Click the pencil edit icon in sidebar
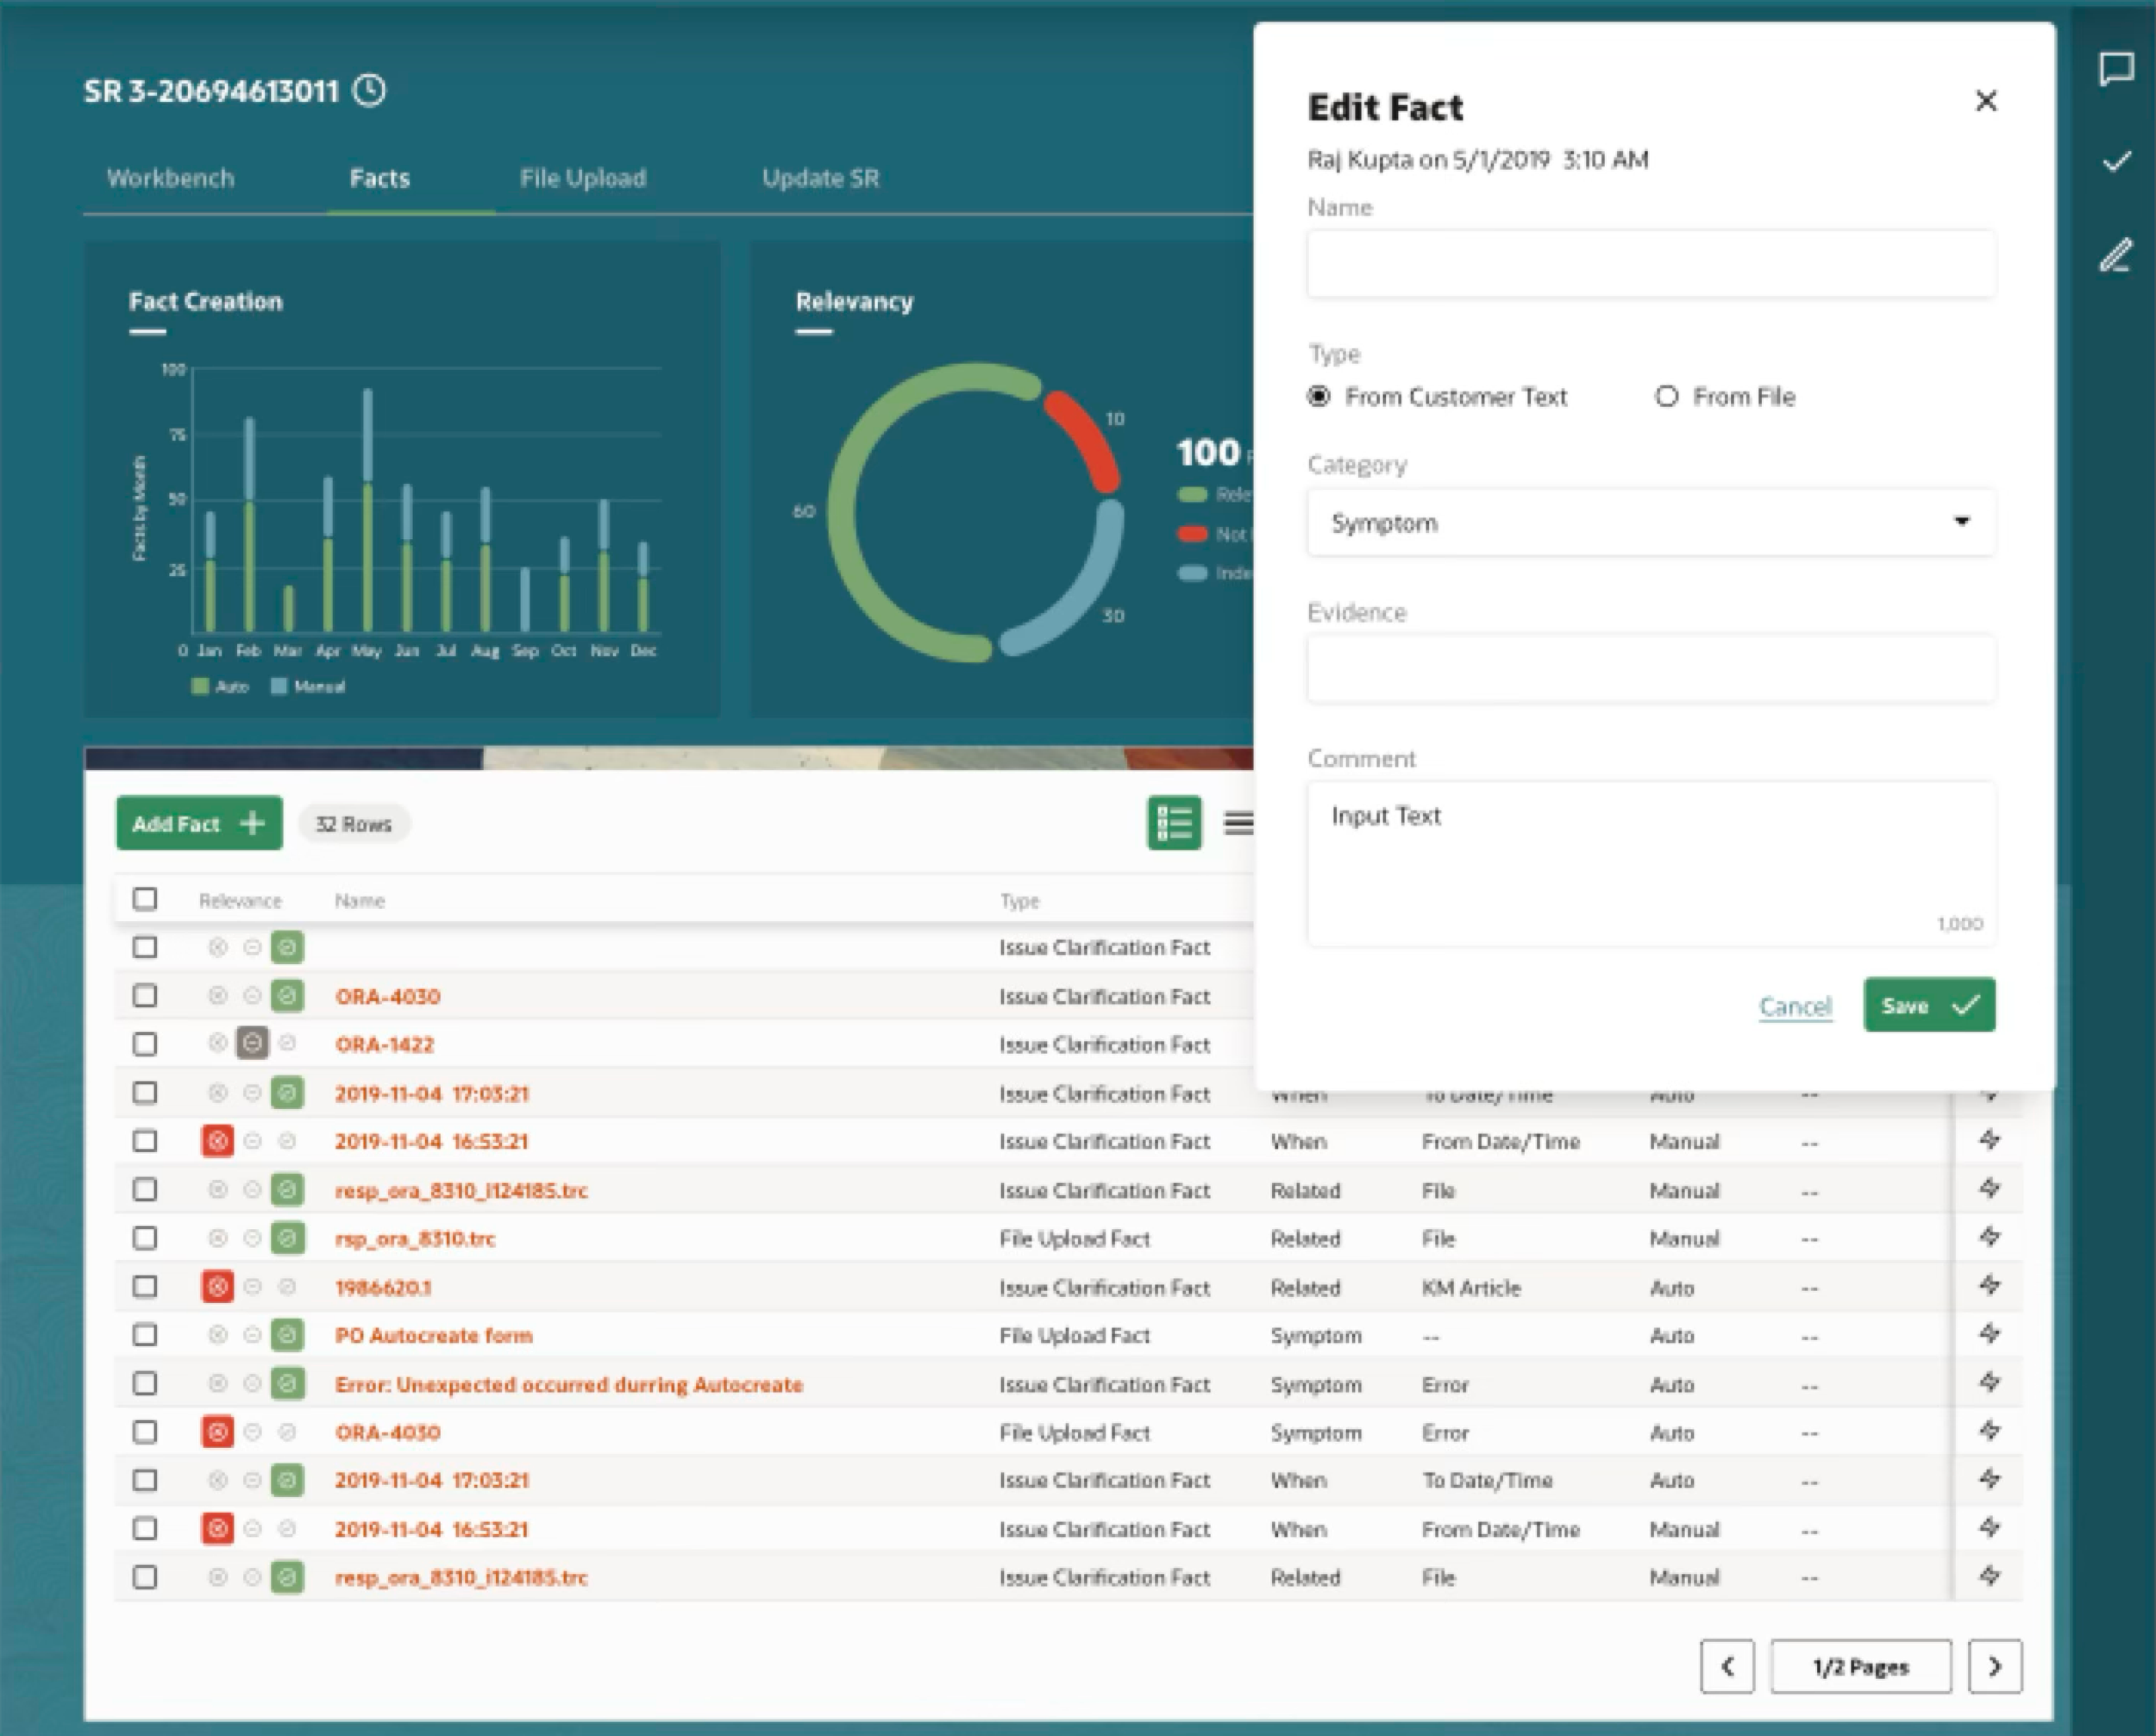 point(2116,256)
